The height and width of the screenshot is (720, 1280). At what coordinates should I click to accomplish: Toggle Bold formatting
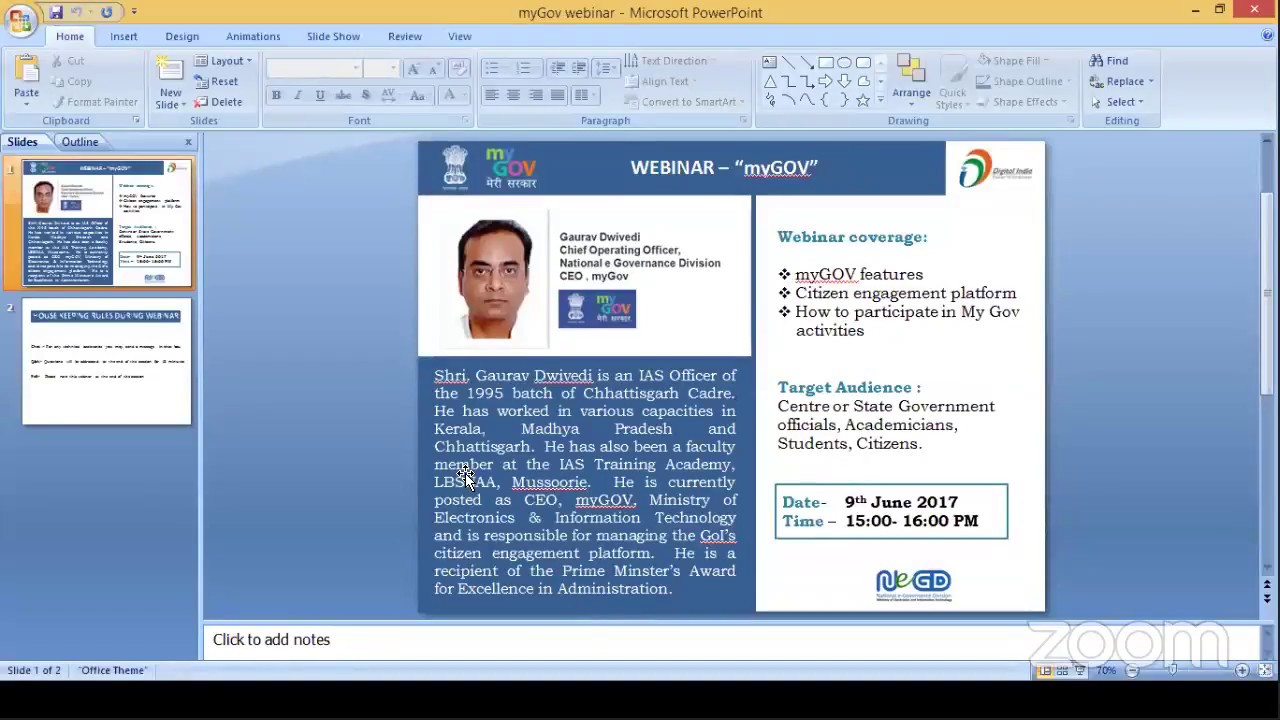276,95
